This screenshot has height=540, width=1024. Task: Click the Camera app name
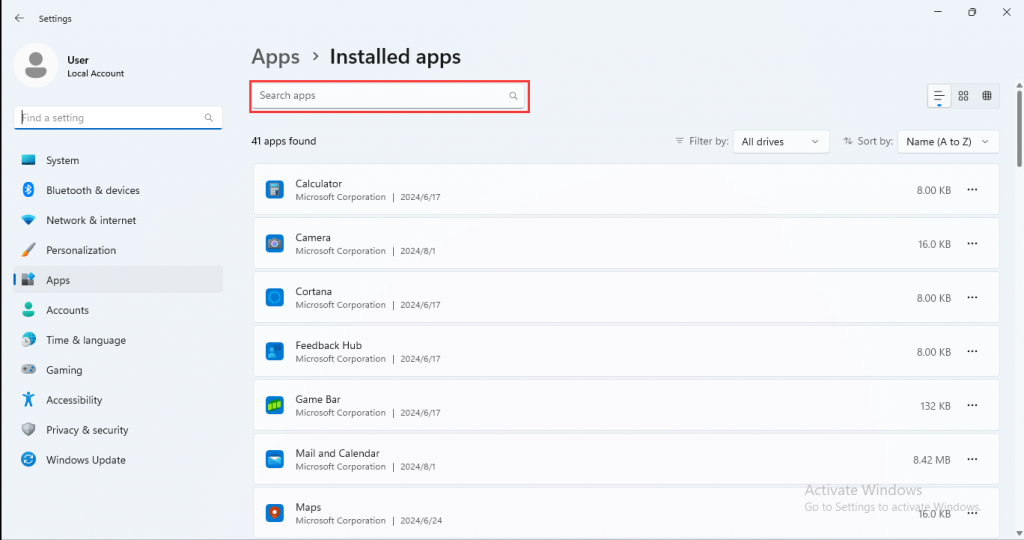click(x=313, y=238)
